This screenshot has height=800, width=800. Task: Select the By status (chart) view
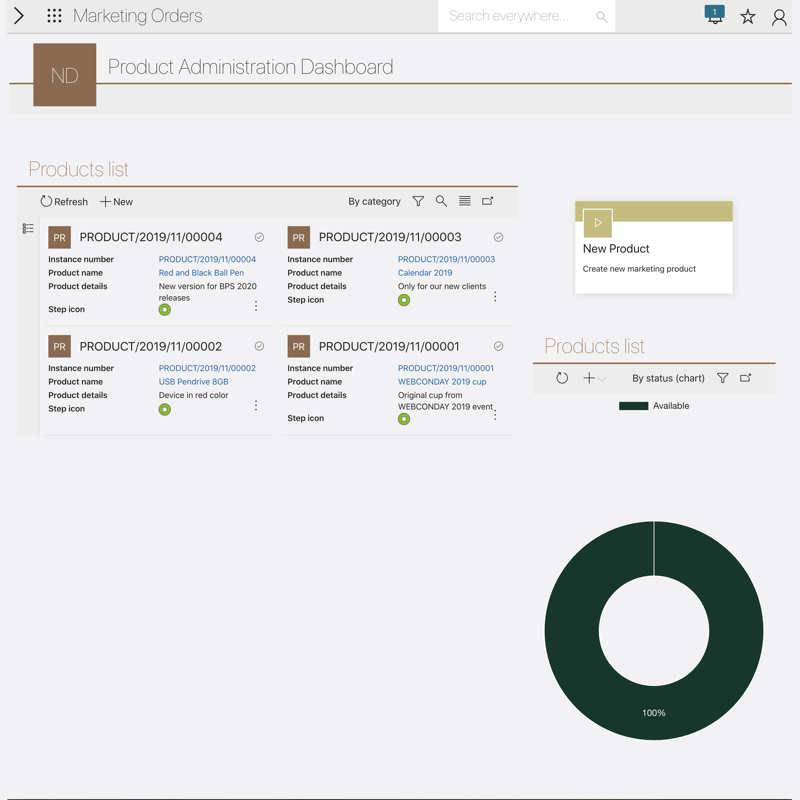[x=668, y=378]
